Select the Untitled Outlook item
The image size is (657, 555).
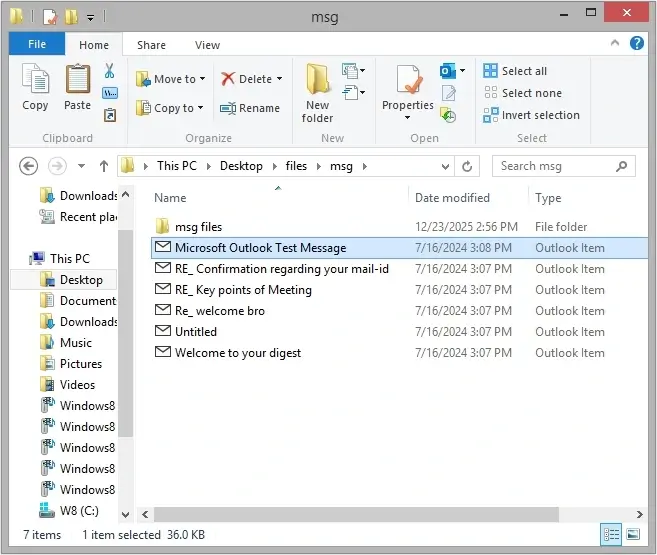coord(399,331)
